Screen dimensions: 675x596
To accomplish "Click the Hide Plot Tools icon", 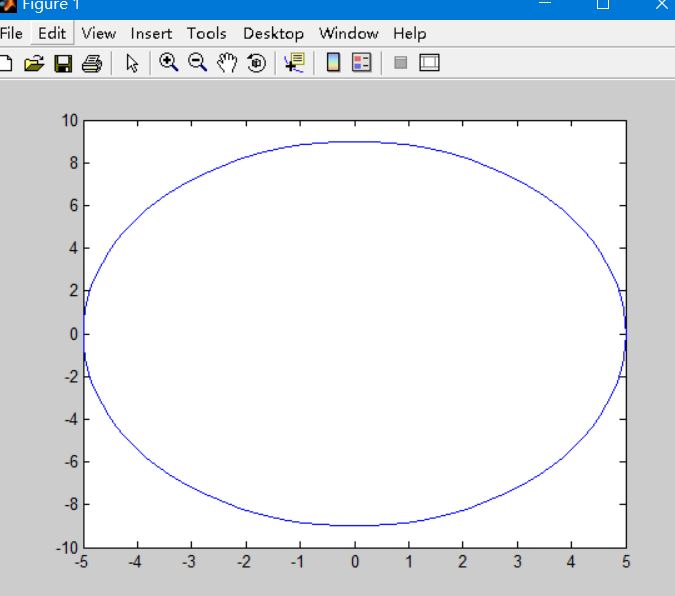I will [400, 63].
